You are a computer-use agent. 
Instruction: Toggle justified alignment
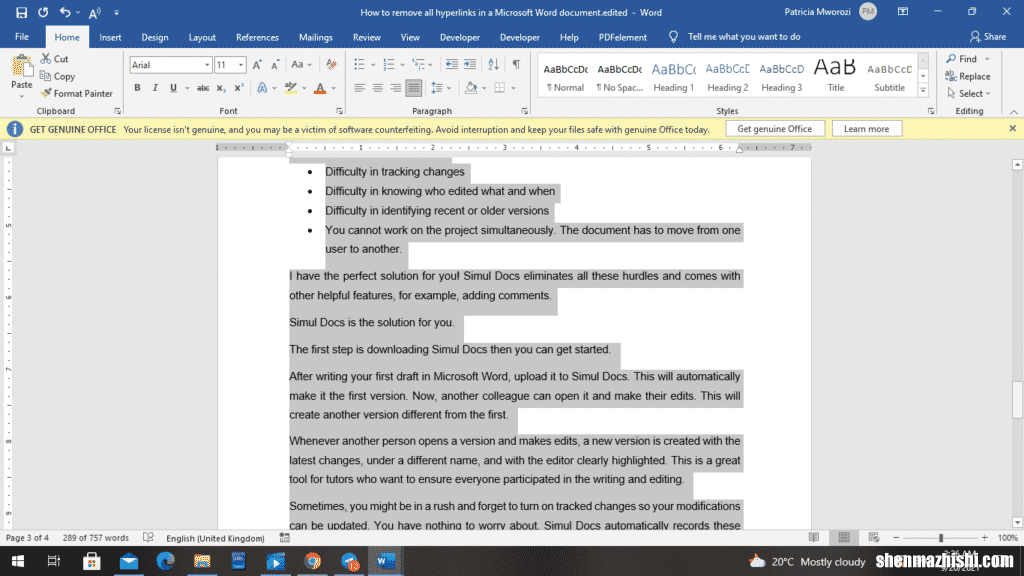click(413, 88)
